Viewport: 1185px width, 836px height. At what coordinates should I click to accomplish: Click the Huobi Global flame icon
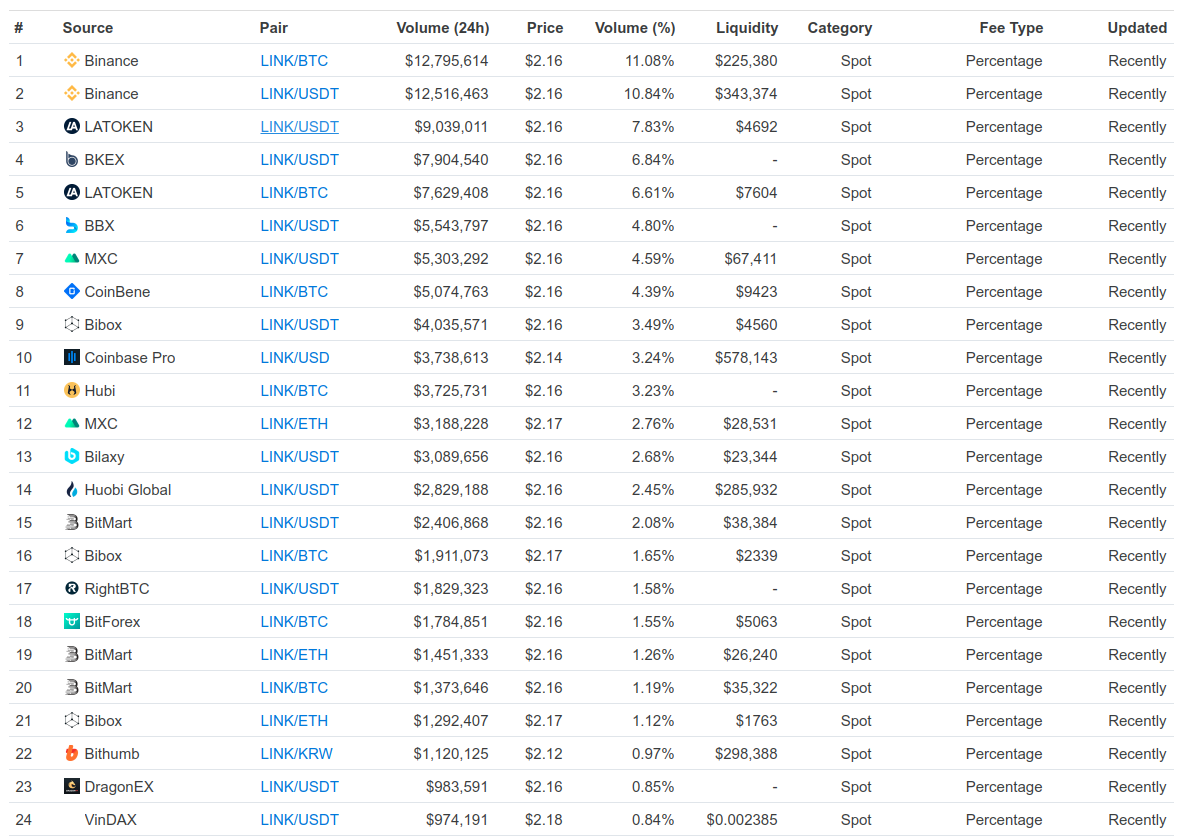(72, 489)
